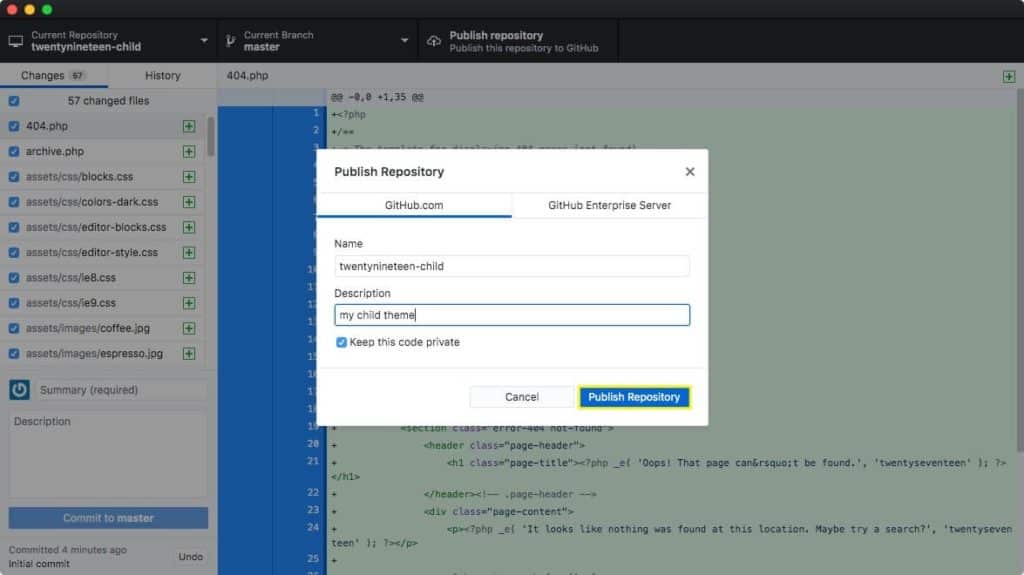
Task: Select the archive.php file row
Action: (x=103, y=152)
